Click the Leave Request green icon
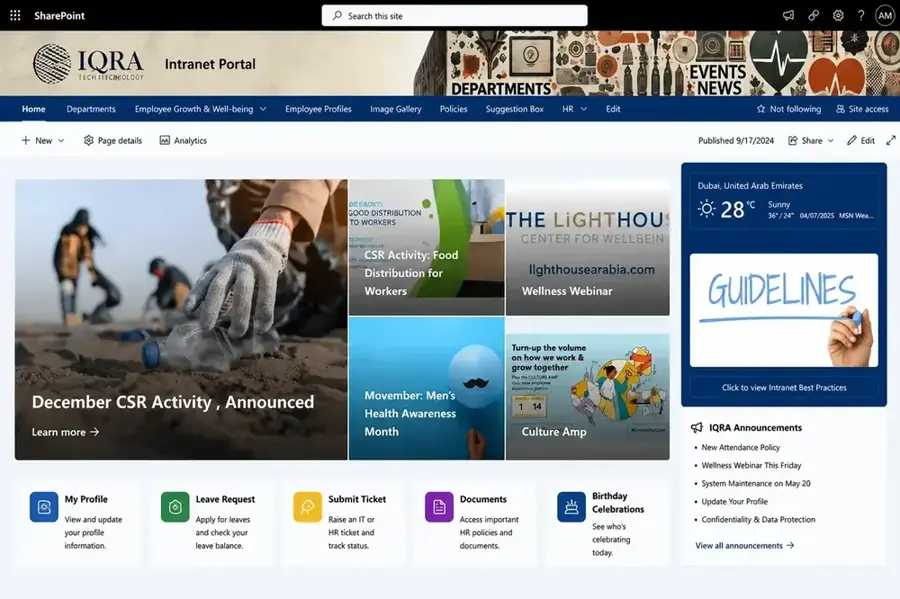This screenshot has height=599, width=900. tap(175, 507)
